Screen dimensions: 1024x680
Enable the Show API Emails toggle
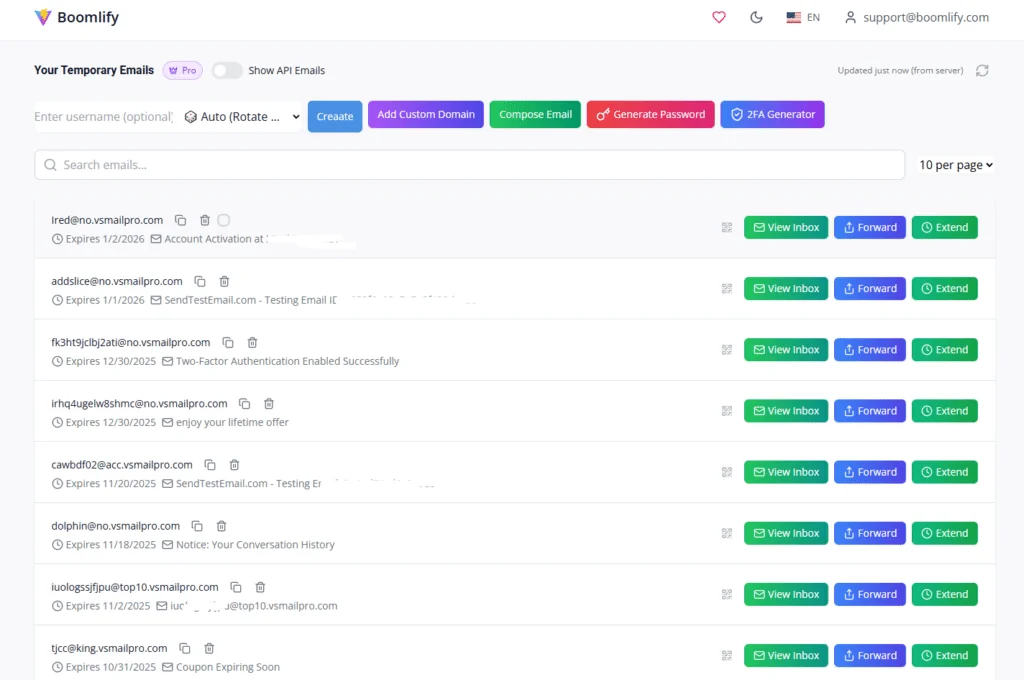pos(227,70)
